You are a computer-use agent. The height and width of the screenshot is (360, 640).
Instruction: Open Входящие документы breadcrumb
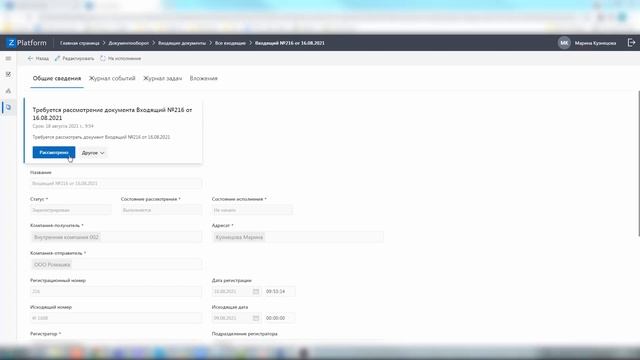point(182,43)
